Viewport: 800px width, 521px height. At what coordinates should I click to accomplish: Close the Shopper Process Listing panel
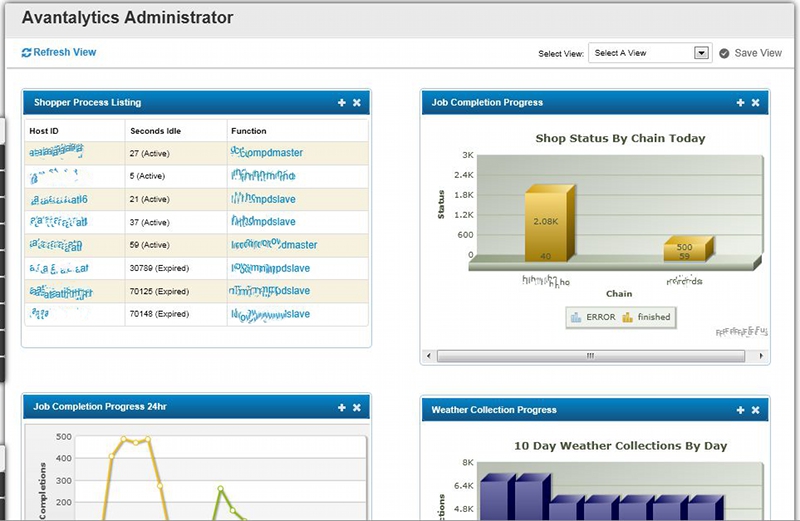pyautogui.click(x=357, y=103)
